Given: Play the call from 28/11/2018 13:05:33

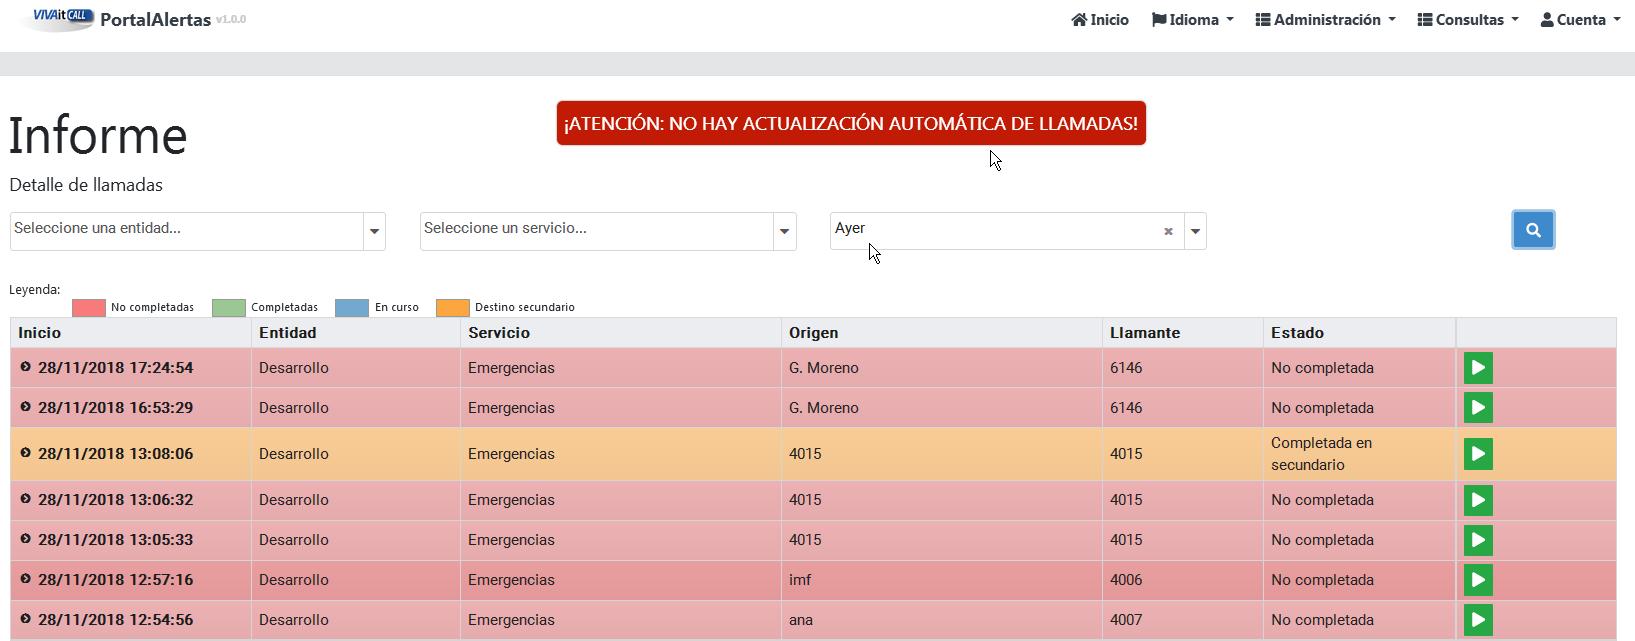Looking at the screenshot, I should pyautogui.click(x=1478, y=540).
